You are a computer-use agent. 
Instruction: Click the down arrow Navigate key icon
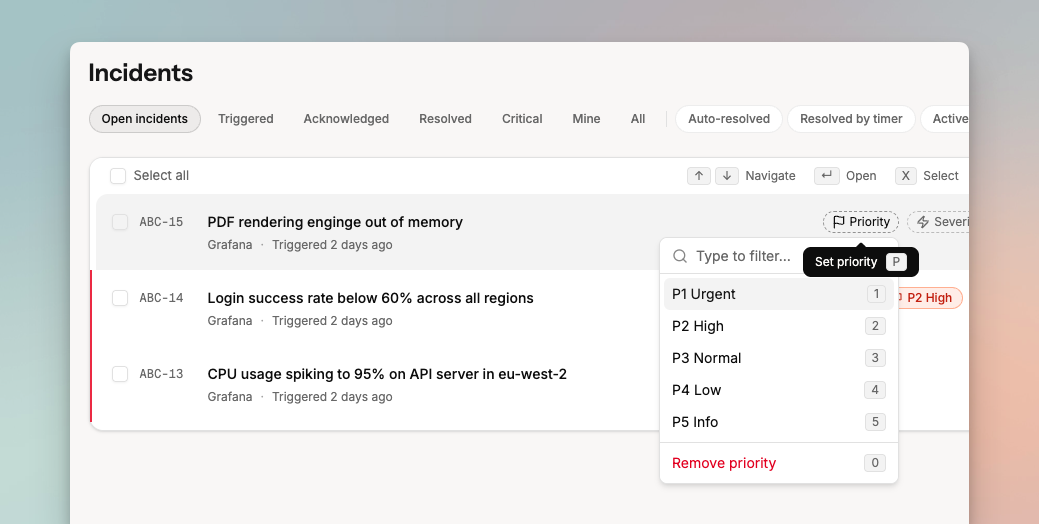click(727, 176)
